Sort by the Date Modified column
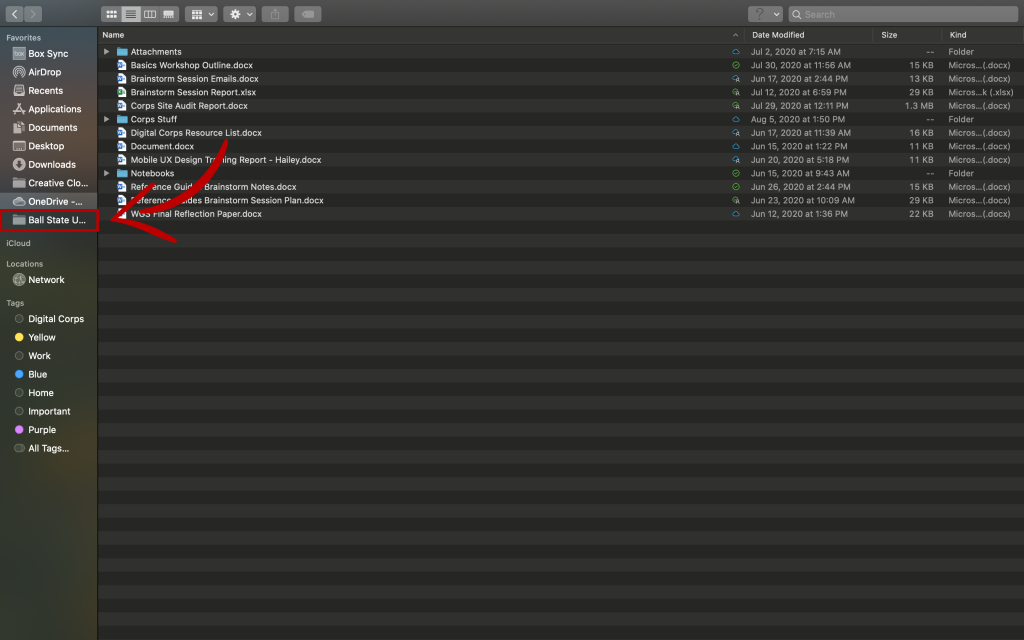The image size is (1024, 640). (778, 35)
